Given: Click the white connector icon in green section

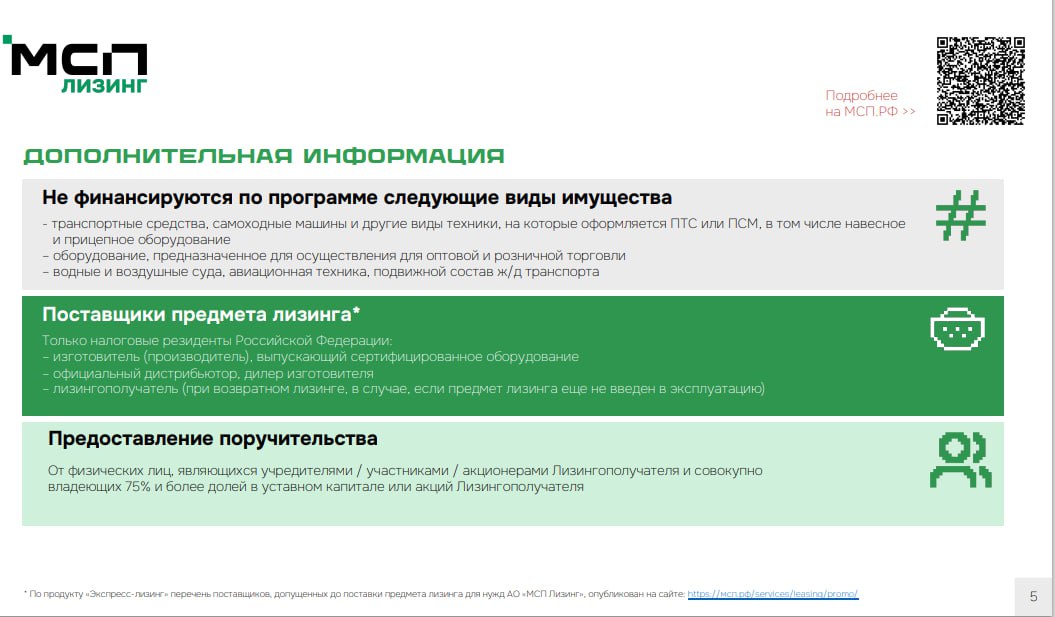Looking at the screenshot, I should coord(959,330).
